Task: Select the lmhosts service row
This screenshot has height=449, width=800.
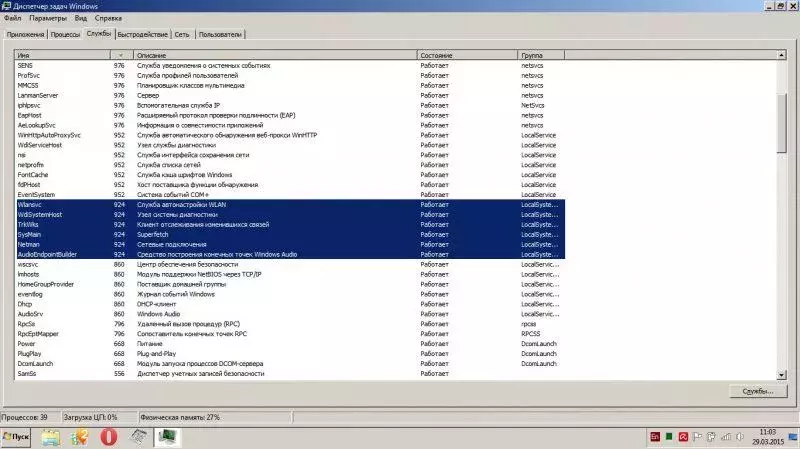Action: pyautogui.click(x=290, y=275)
